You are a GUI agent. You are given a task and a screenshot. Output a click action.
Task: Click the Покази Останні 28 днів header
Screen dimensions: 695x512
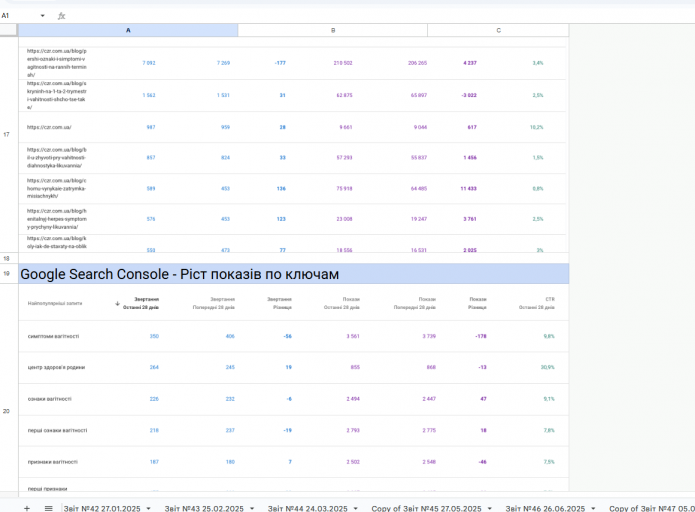click(x=342, y=303)
